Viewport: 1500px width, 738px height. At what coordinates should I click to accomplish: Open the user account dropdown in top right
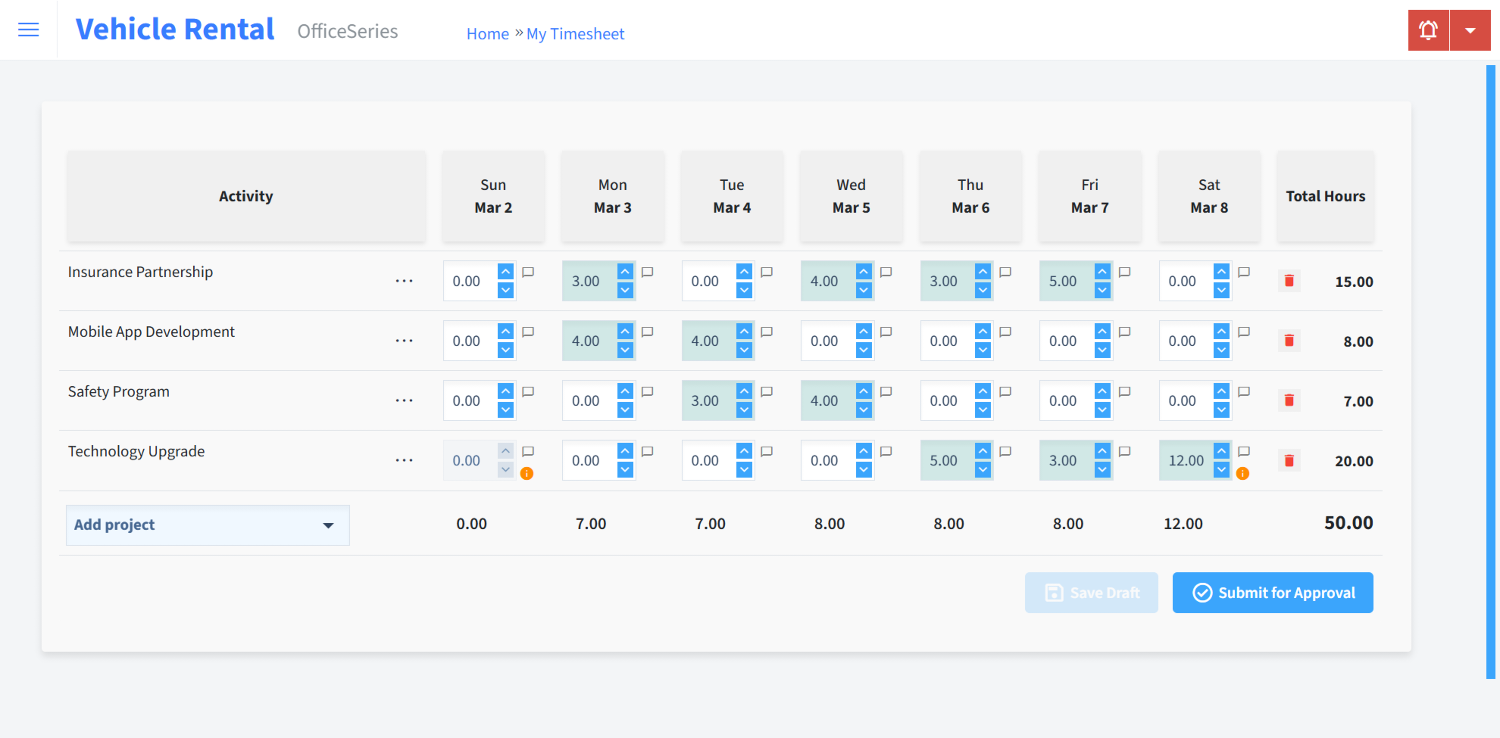pyautogui.click(x=1470, y=30)
